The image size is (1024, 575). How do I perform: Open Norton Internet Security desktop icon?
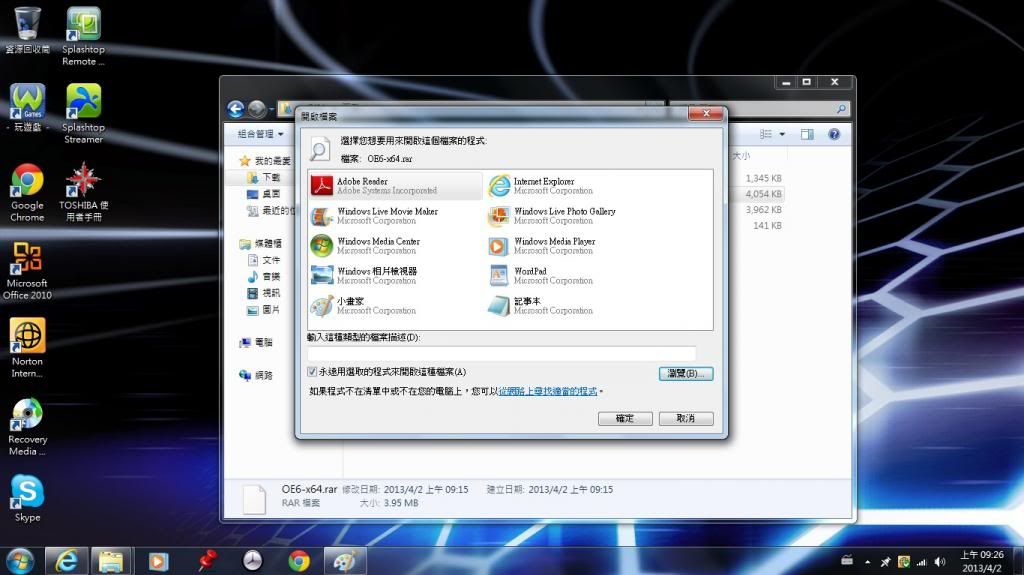coord(27,348)
